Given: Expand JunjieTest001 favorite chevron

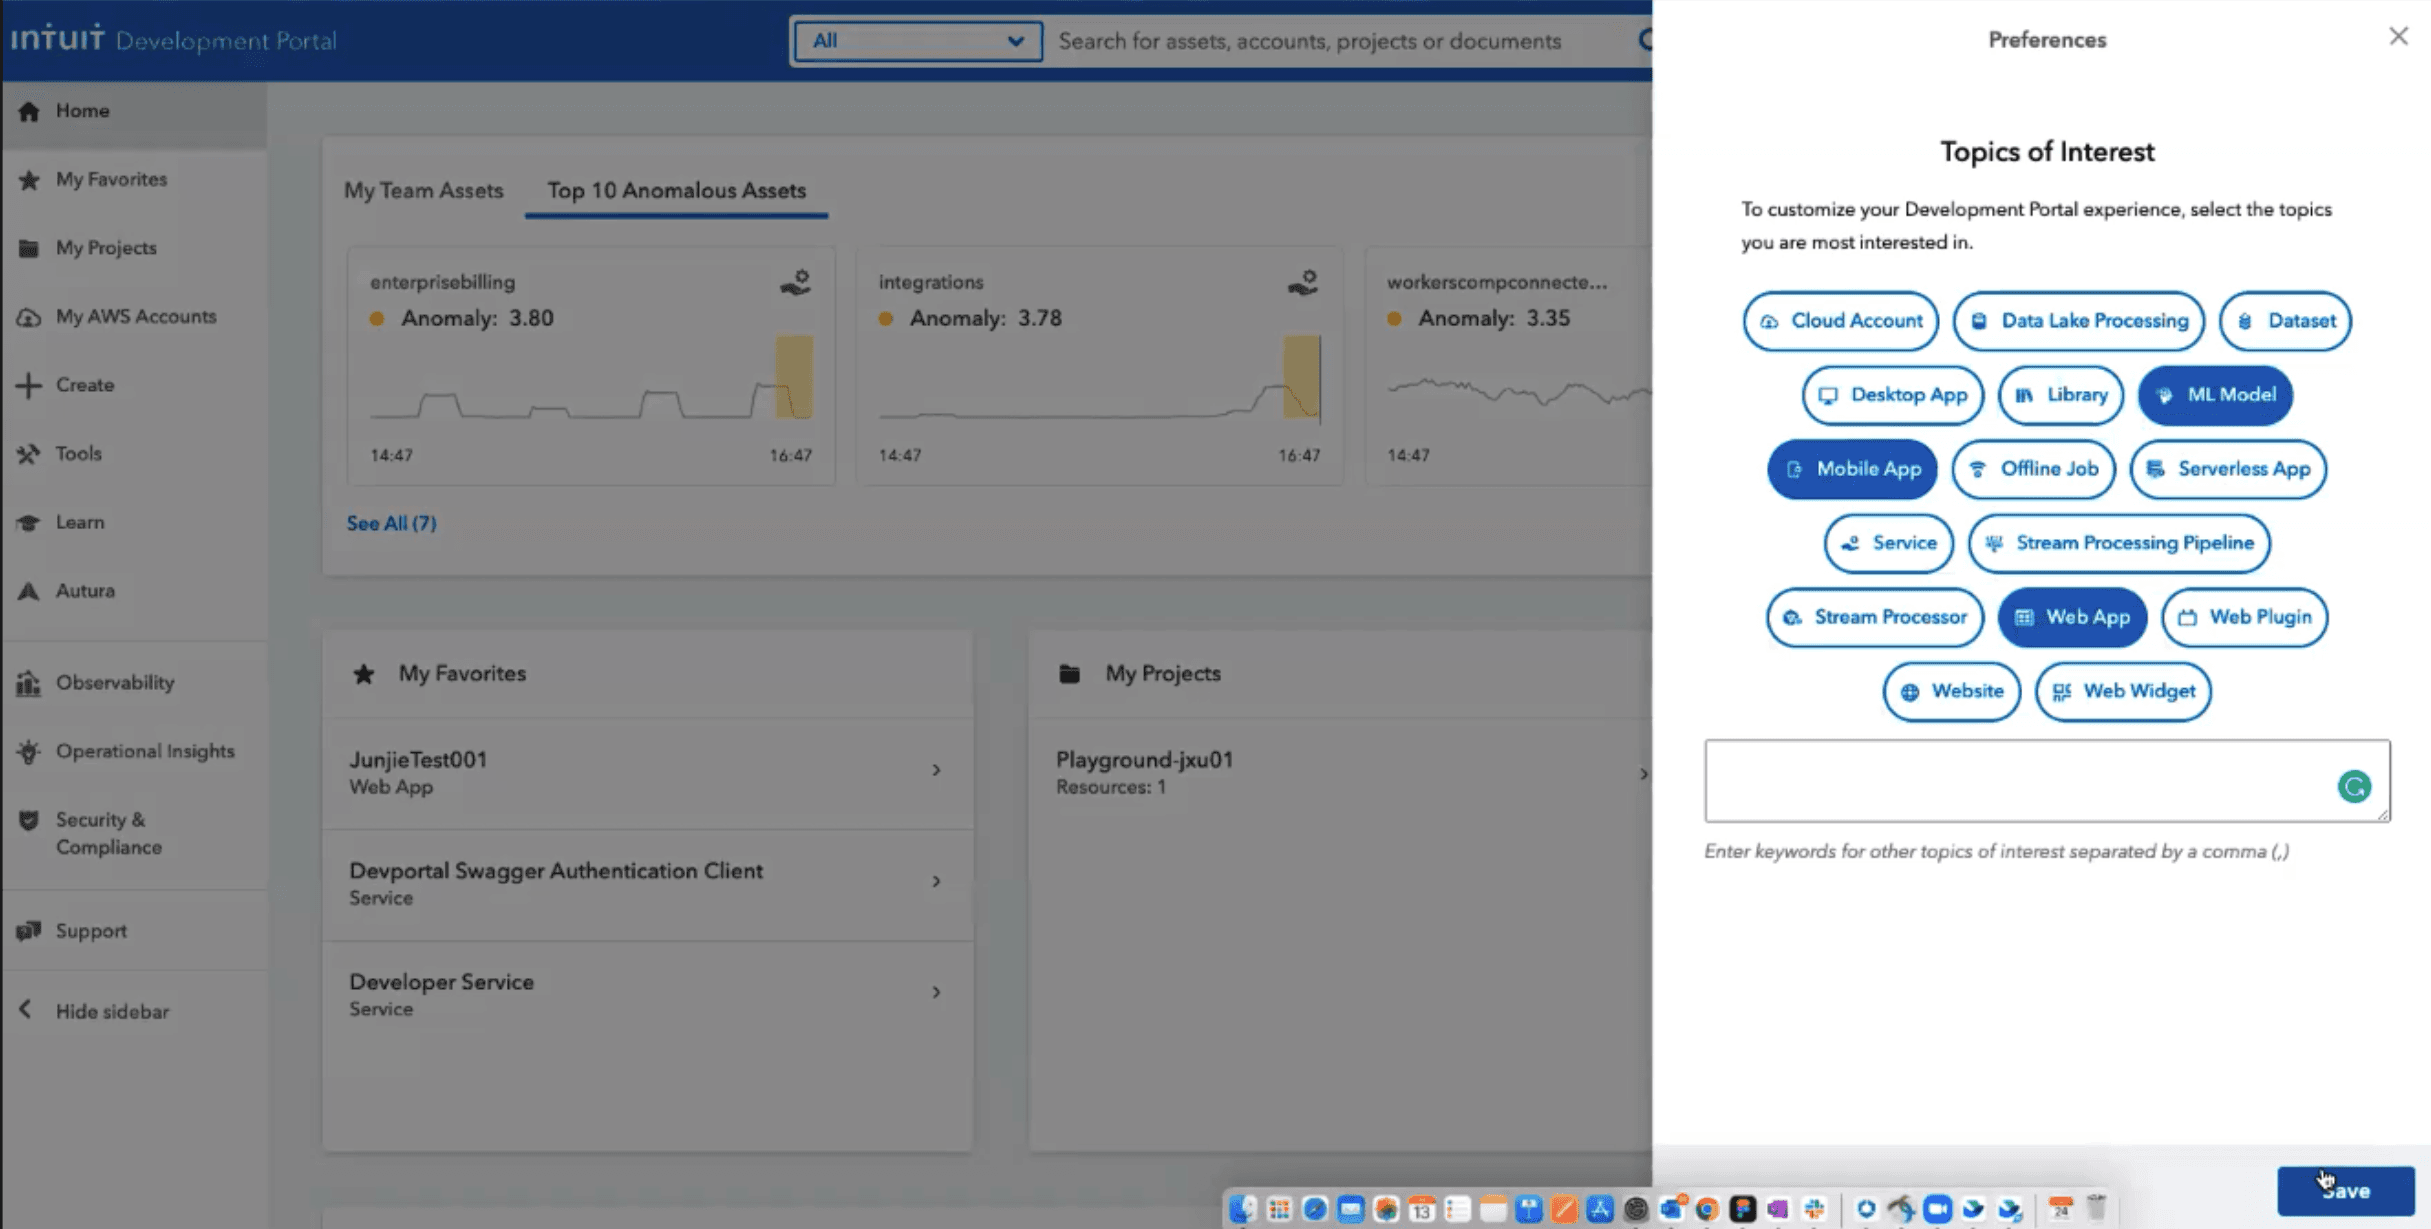Looking at the screenshot, I should [x=936, y=770].
